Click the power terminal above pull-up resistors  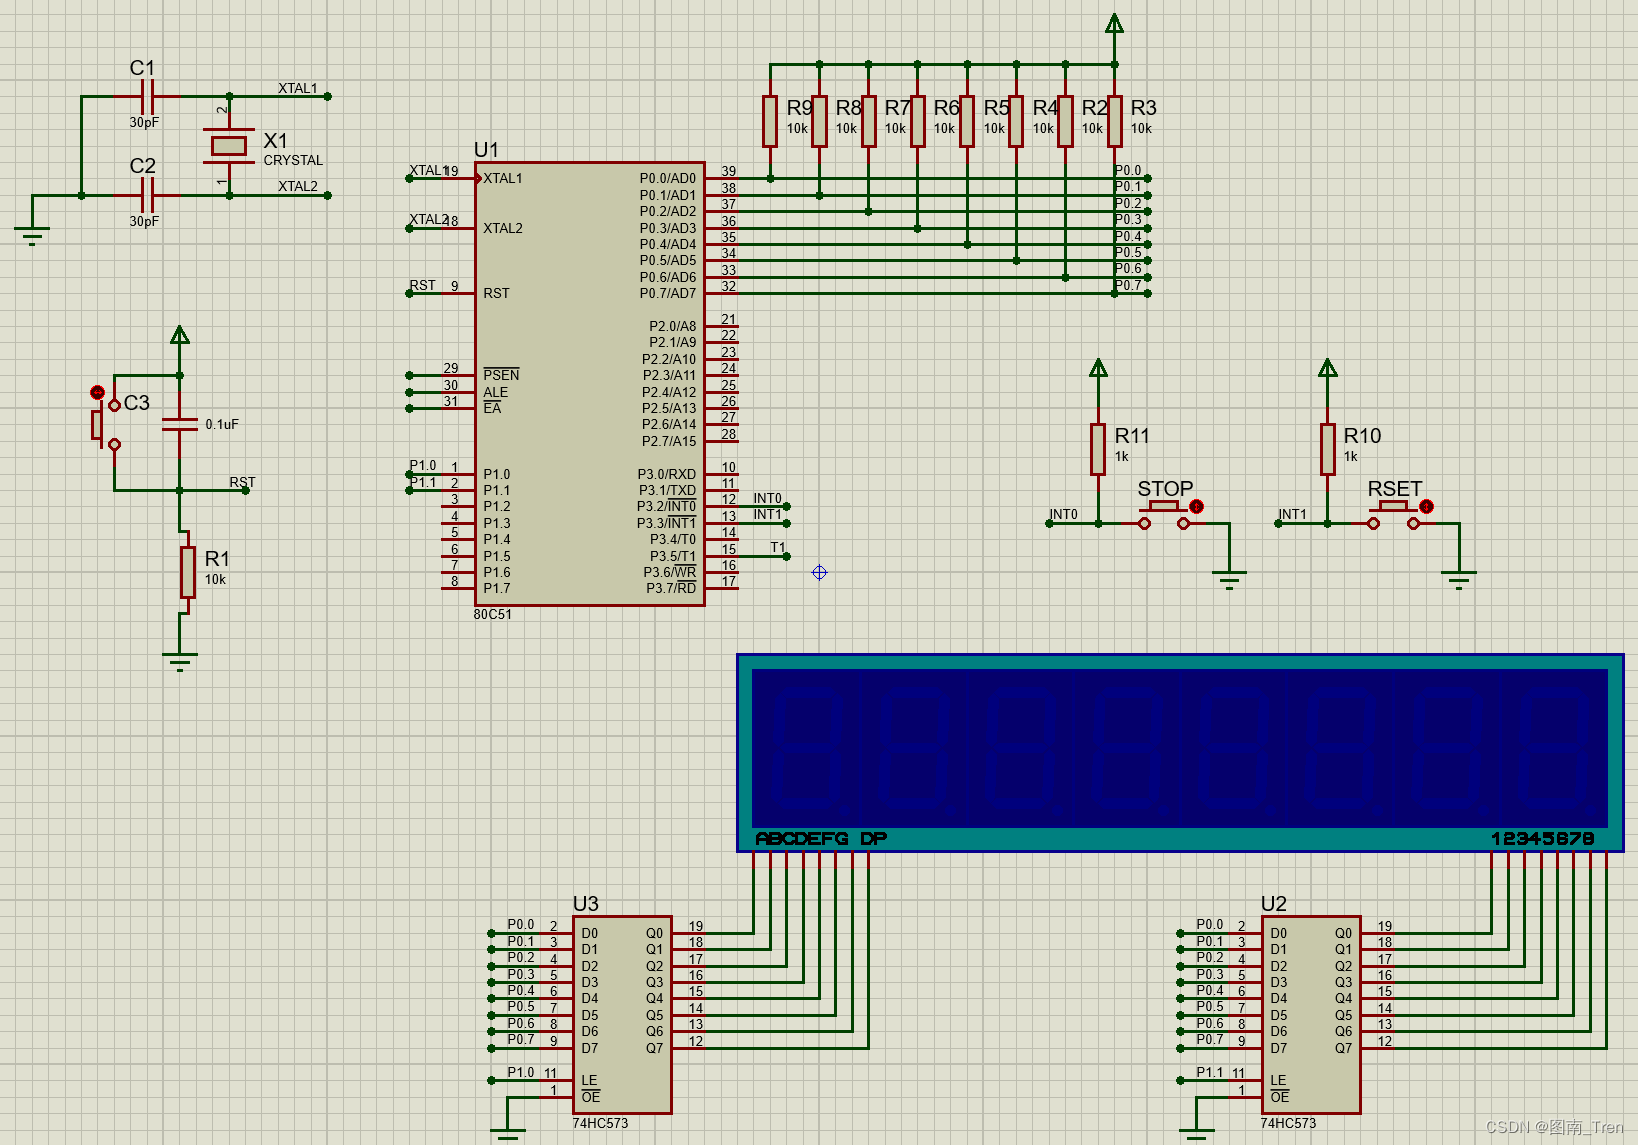coord(1114,24)
